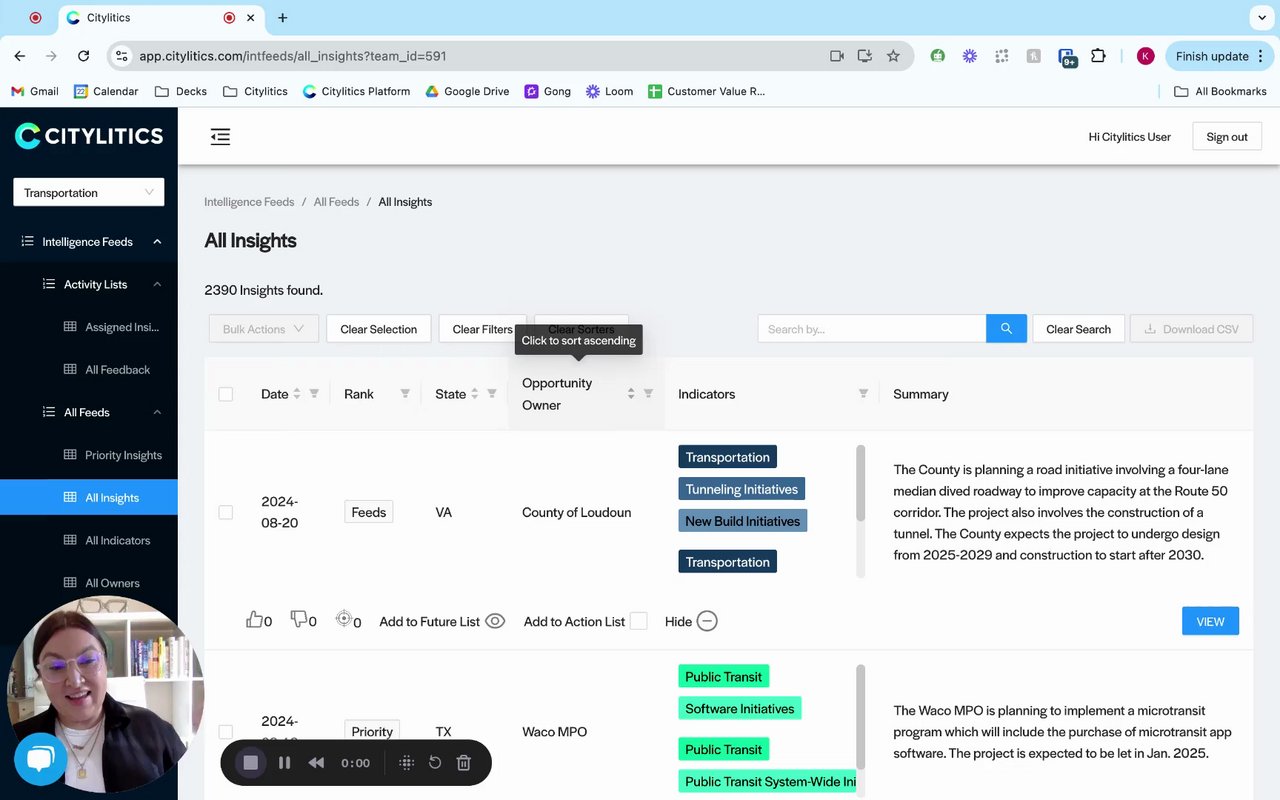This screenshot has width=1280, height=800.
Task: Open the Gmail bookmark
Action: click(x=35, y=91)
